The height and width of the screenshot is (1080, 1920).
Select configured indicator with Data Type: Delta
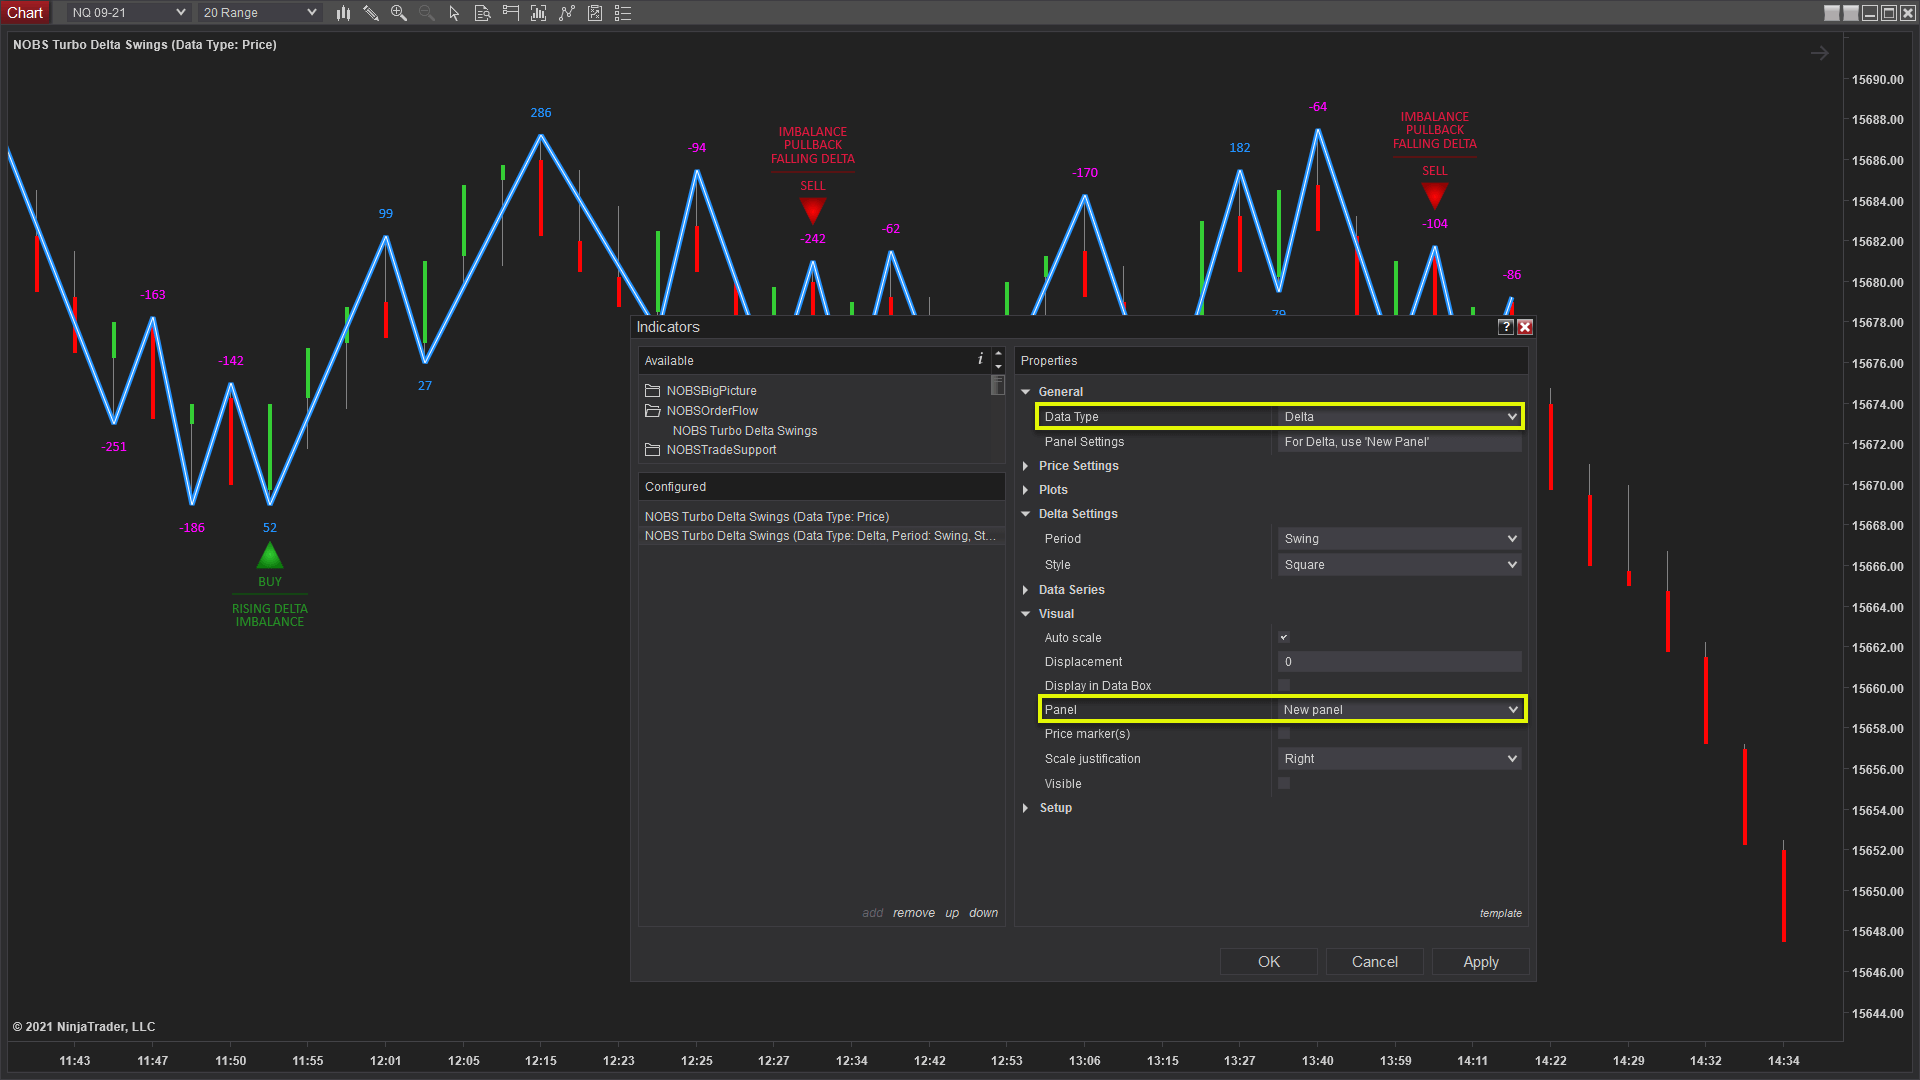tap(820, 536)
